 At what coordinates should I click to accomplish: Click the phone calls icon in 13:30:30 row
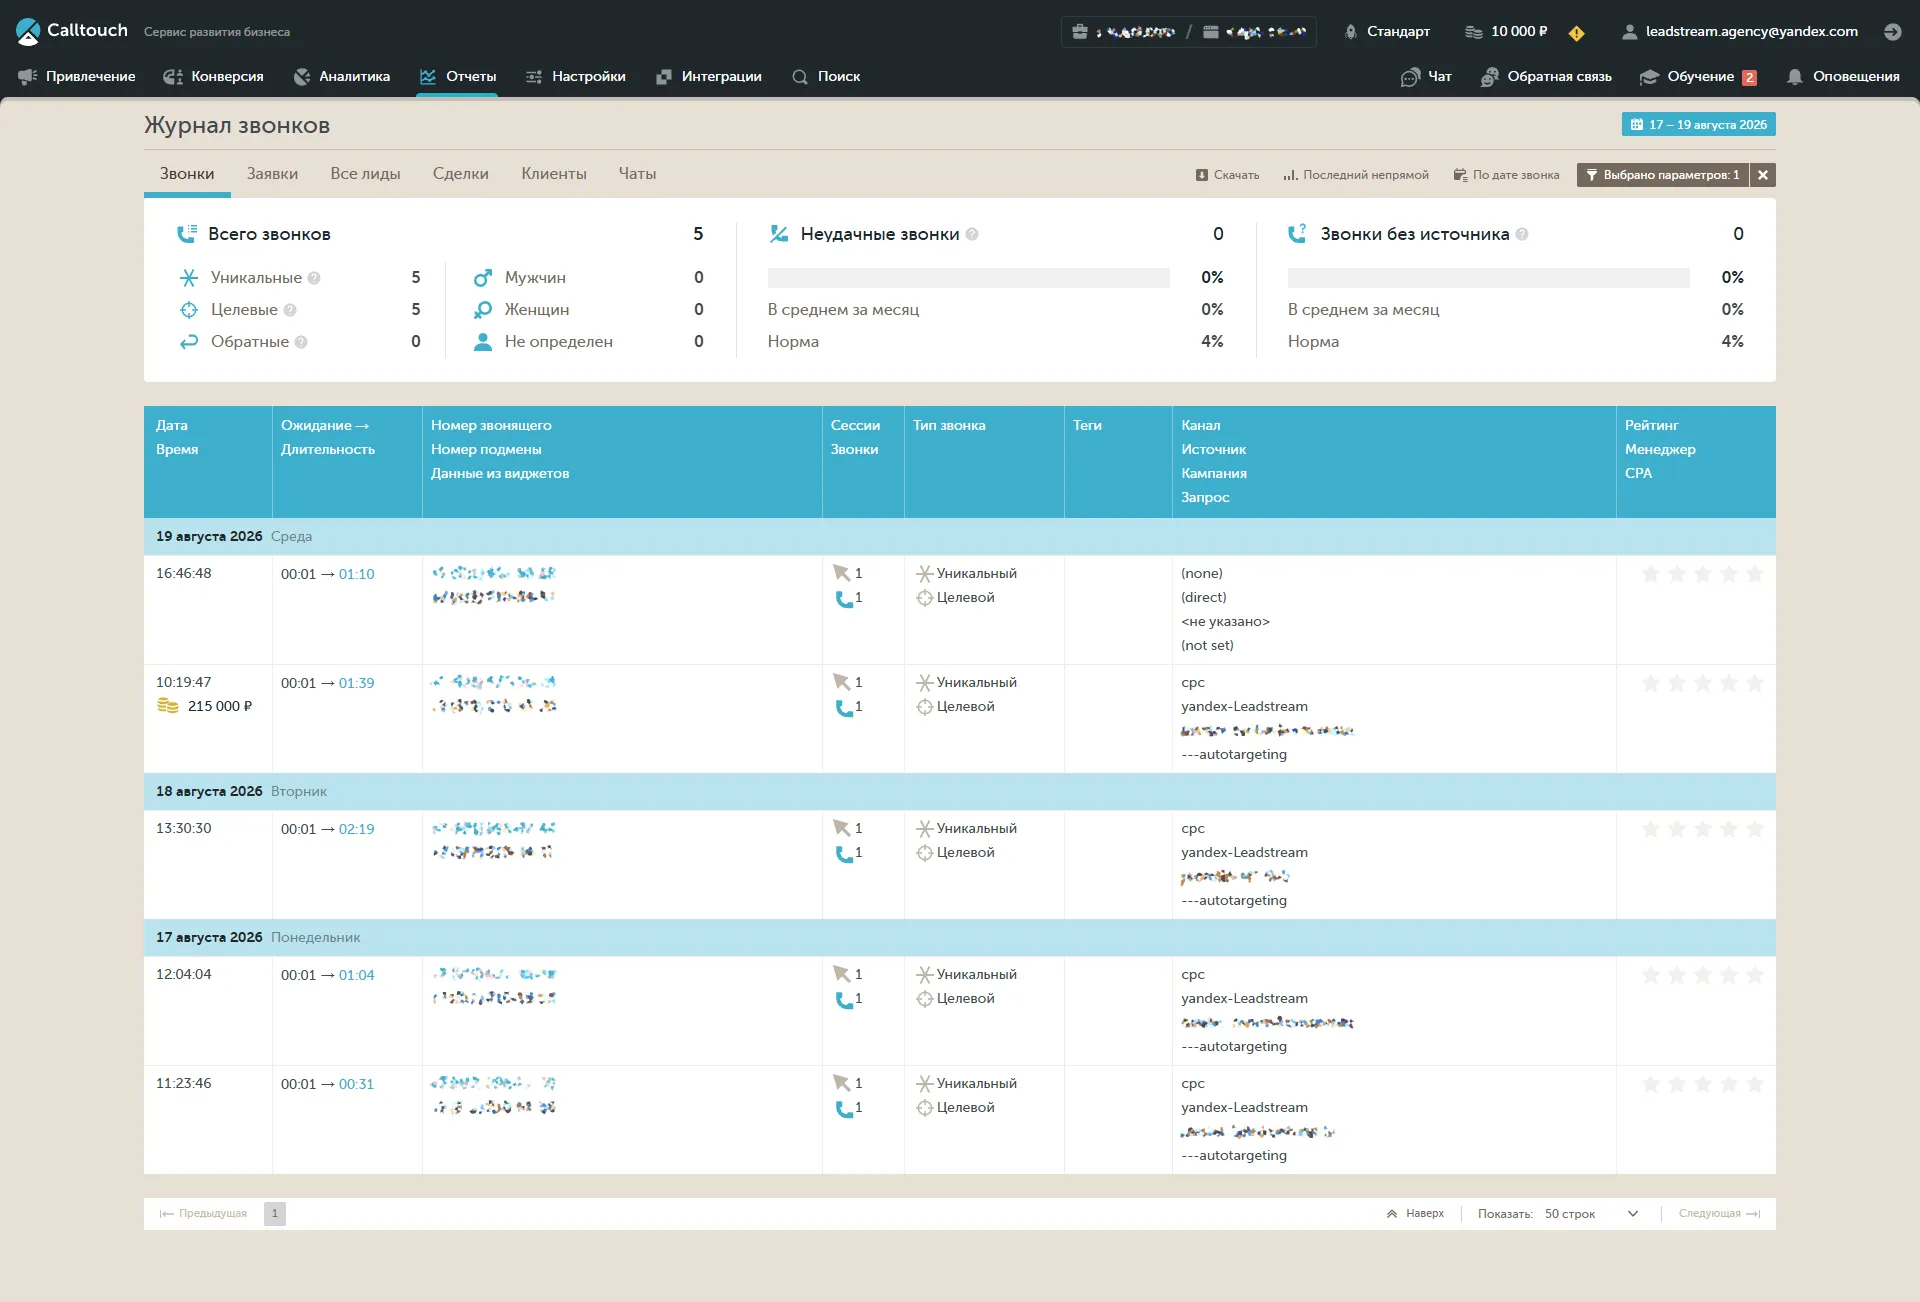844,853
